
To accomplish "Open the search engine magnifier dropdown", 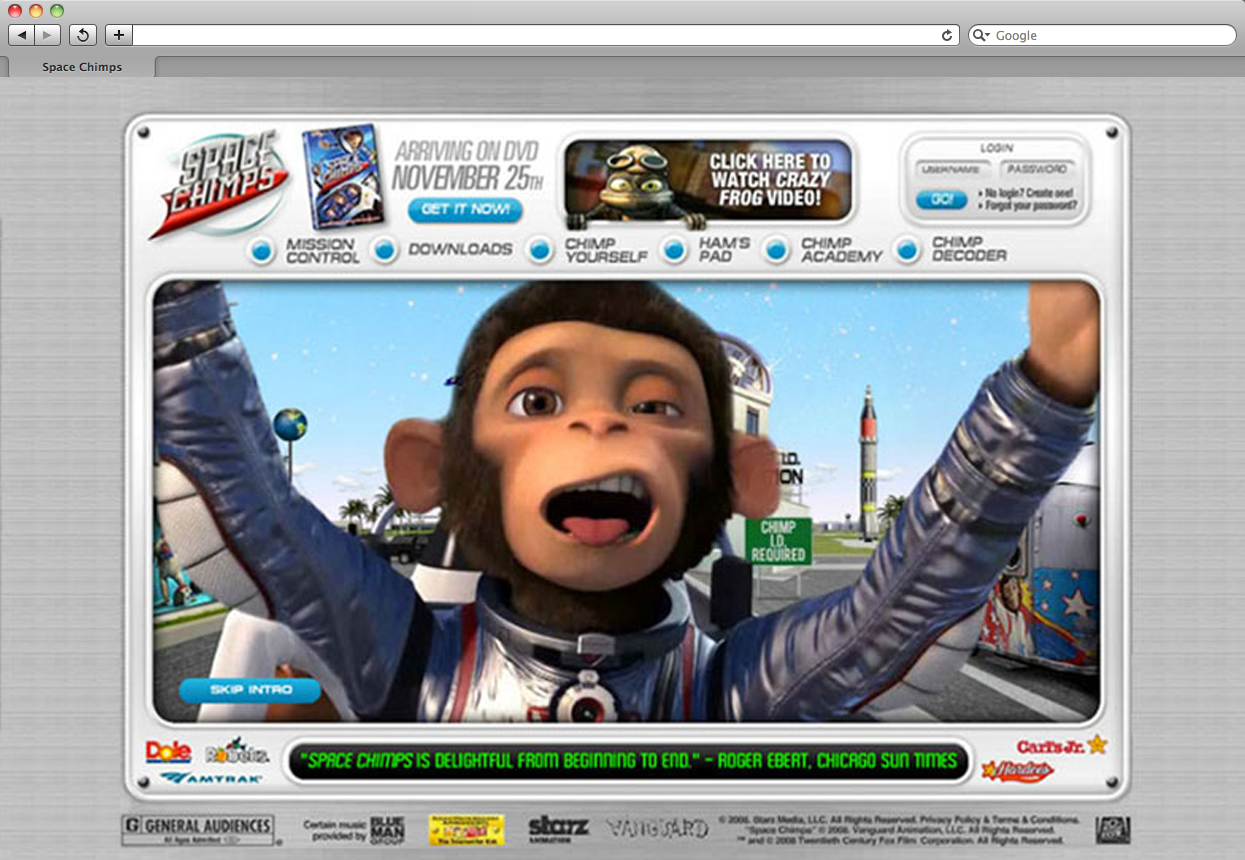I will point(981,35).
